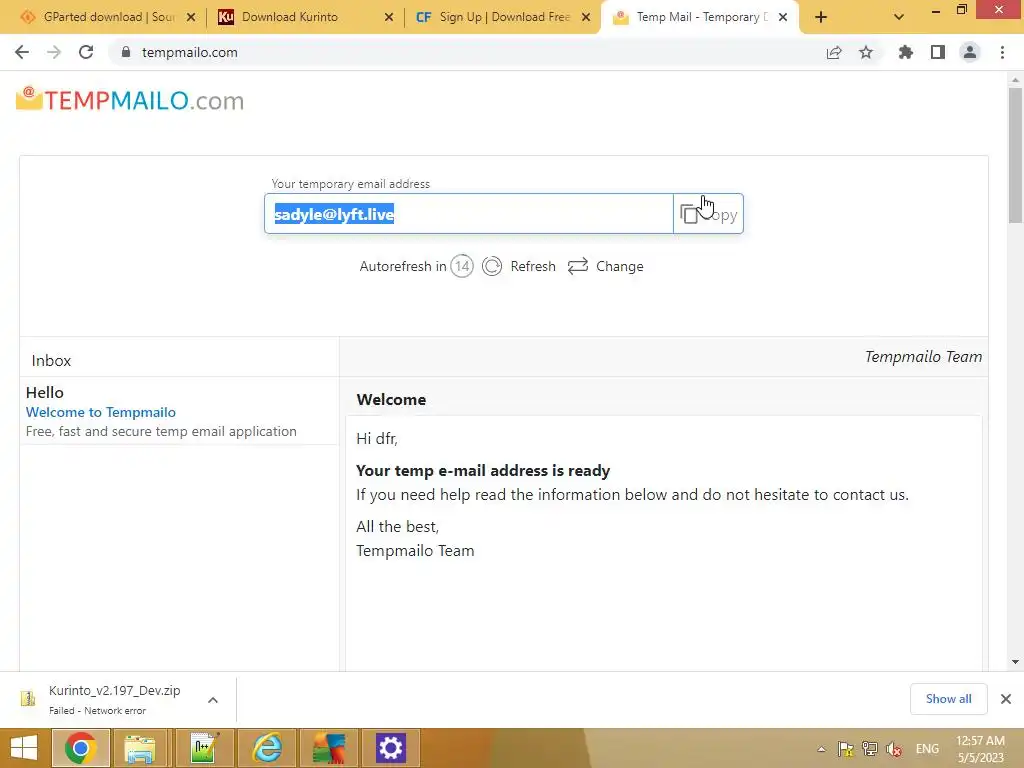Click the page vertical scrollbar
Image resolution: width=1024 pixels, height=768 pixels.
[x=1015, y=155]
